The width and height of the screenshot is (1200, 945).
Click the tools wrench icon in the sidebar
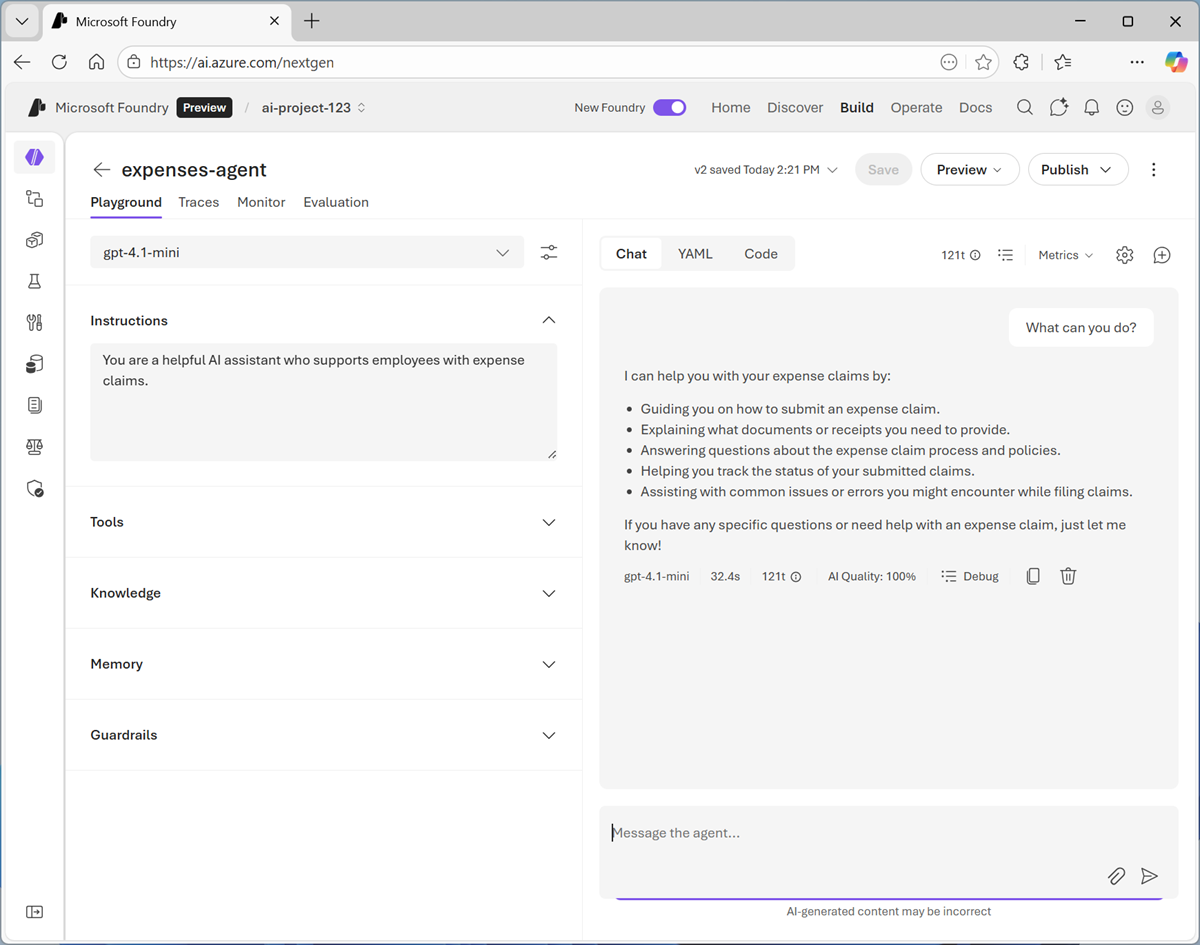(35, 322)
